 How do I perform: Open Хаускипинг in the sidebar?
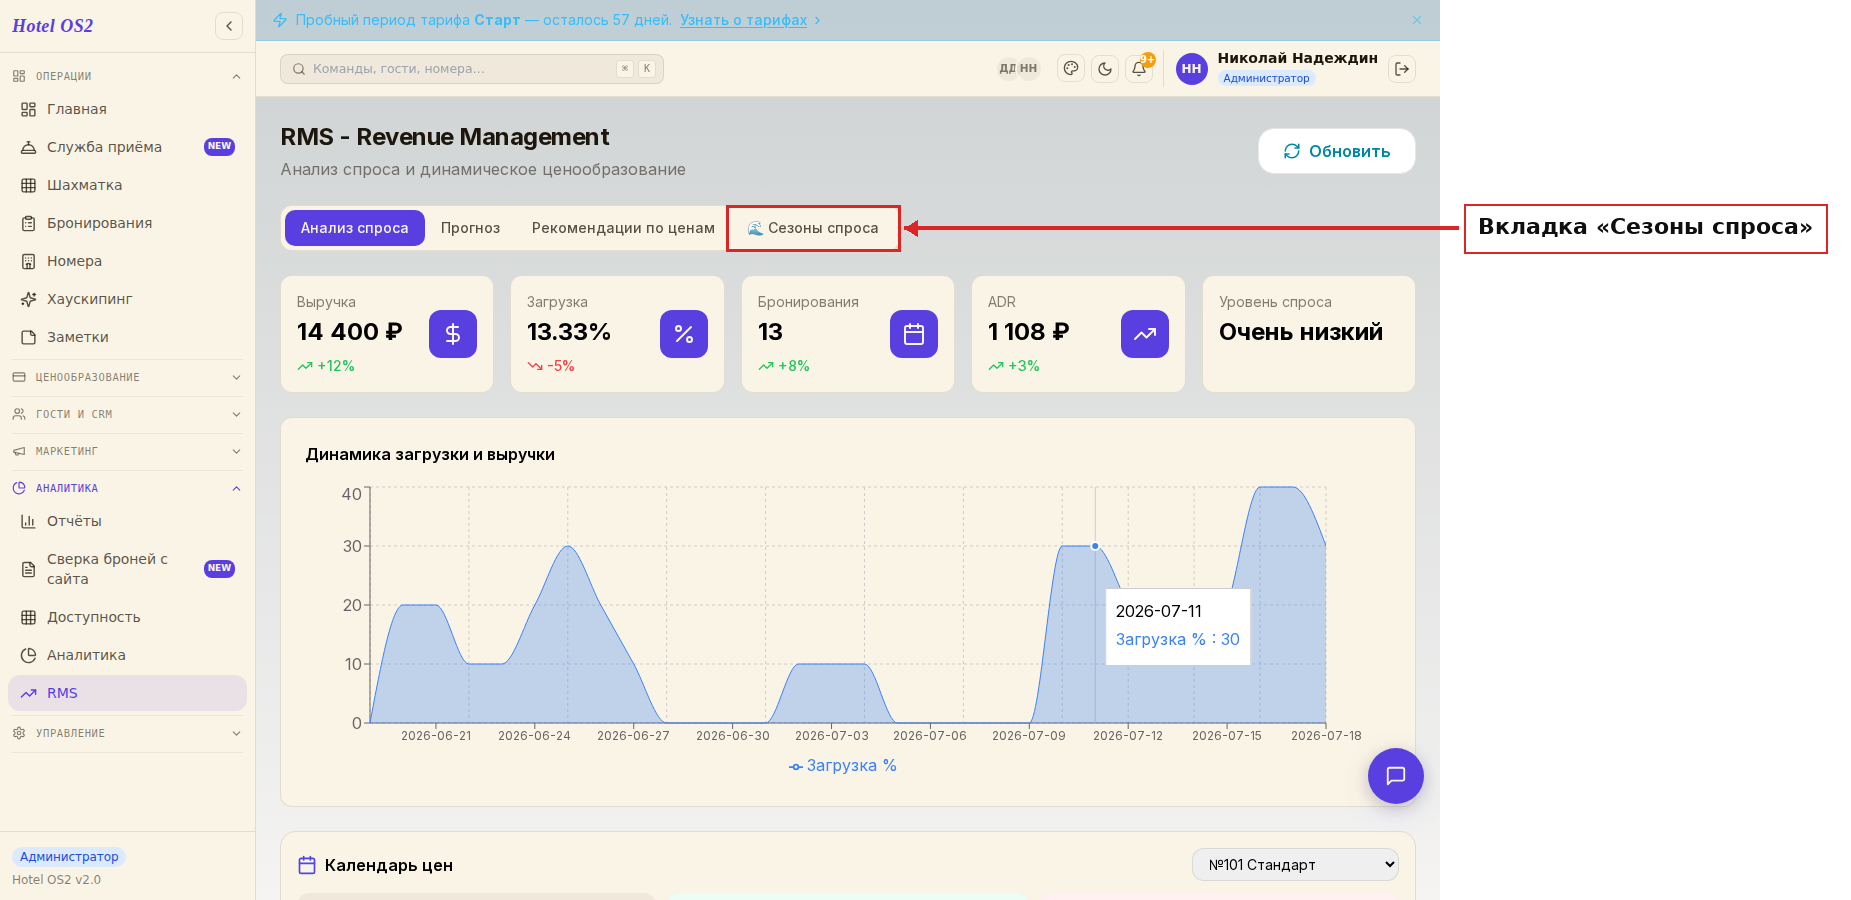tap(127, 299)
